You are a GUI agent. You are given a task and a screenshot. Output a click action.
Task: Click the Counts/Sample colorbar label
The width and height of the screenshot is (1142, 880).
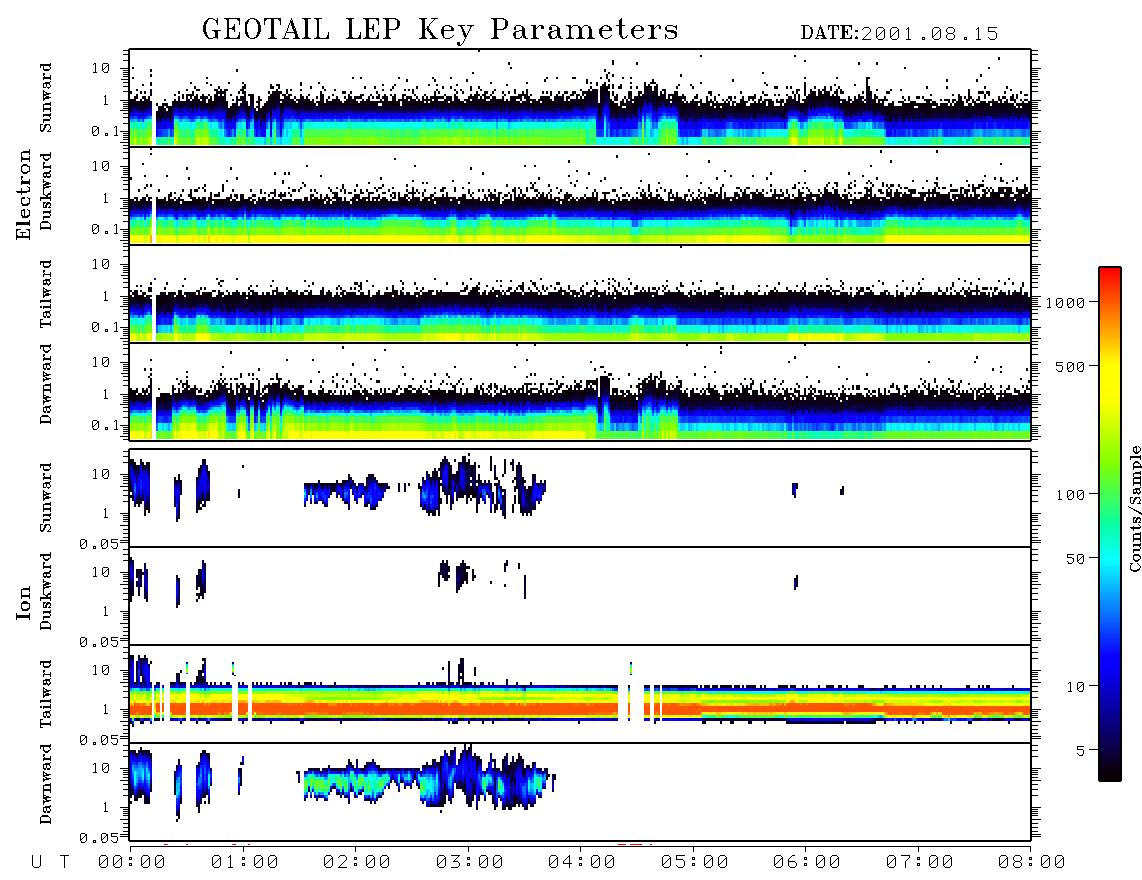(x=1134, y=508)
